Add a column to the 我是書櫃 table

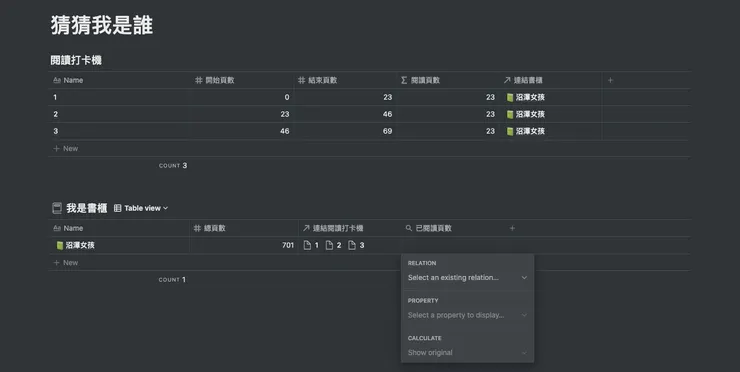[x=512, y=228]
